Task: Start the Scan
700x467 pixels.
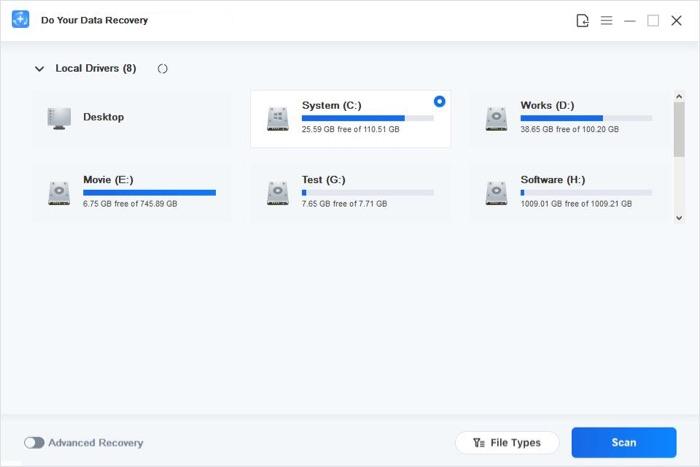Action: [624, 442]
